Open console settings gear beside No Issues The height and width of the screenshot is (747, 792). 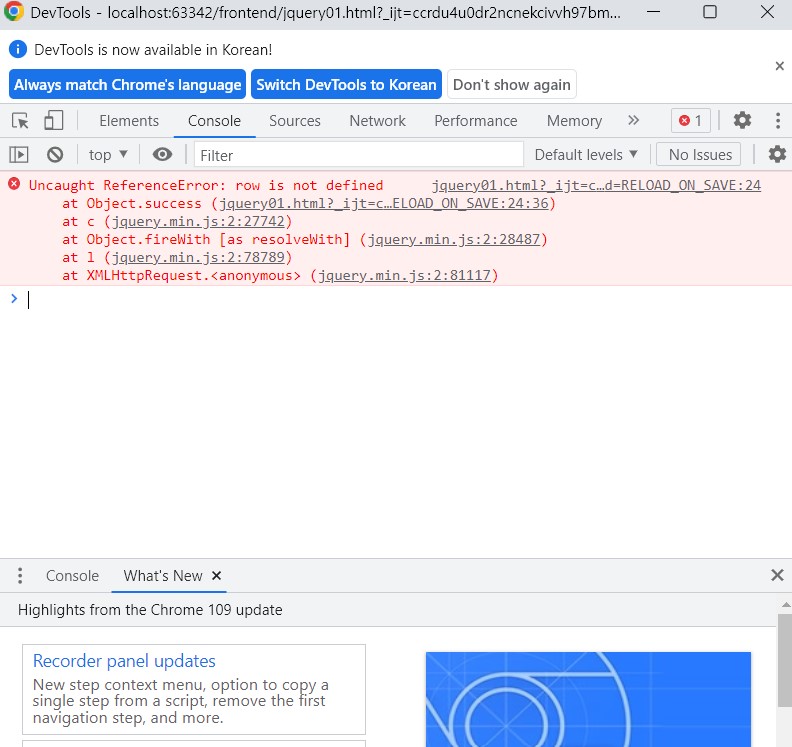coord(777,155)
